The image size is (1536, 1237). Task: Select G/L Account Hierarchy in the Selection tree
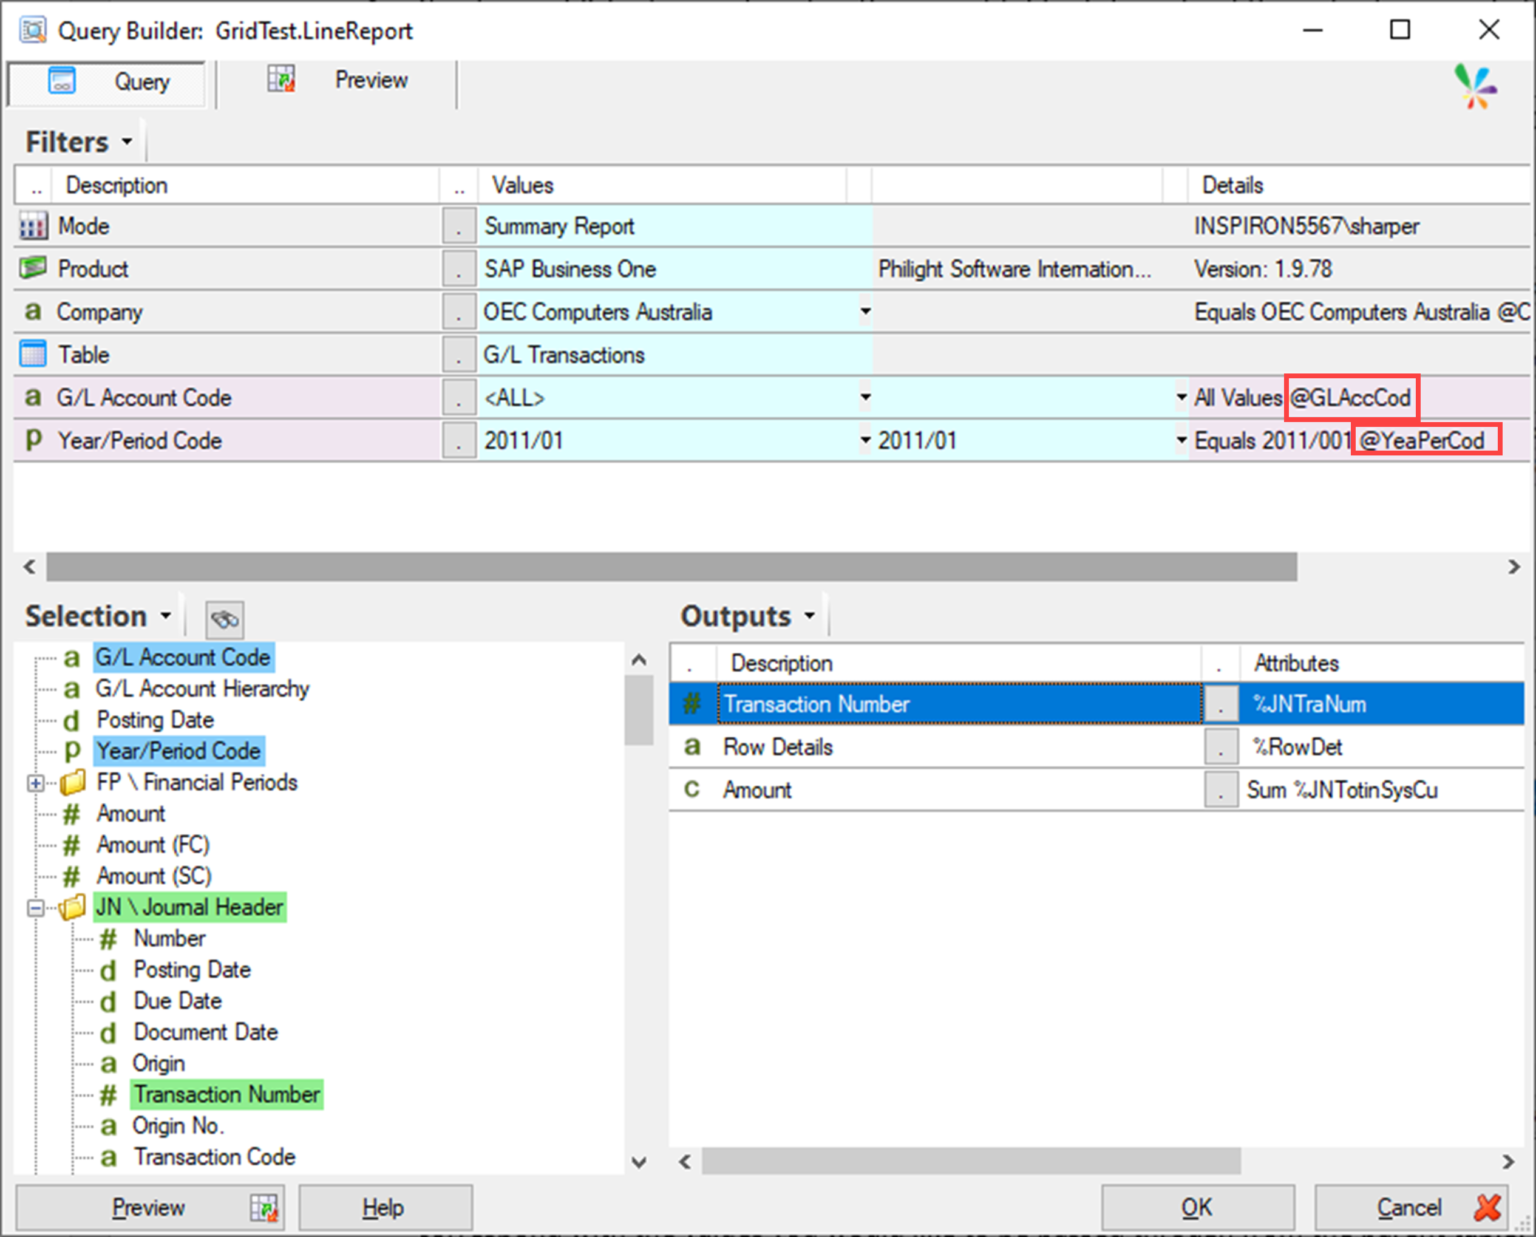pos(202,689)
